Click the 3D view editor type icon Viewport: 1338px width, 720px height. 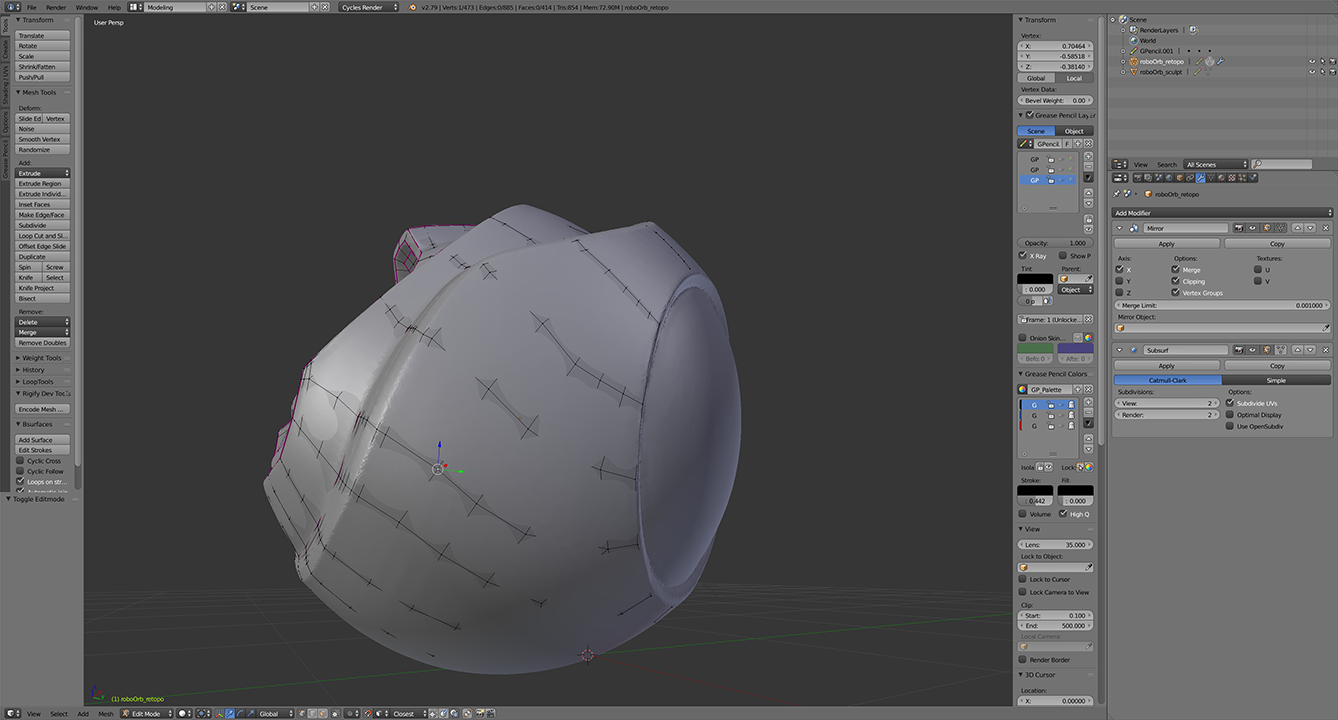click(12, 713)
